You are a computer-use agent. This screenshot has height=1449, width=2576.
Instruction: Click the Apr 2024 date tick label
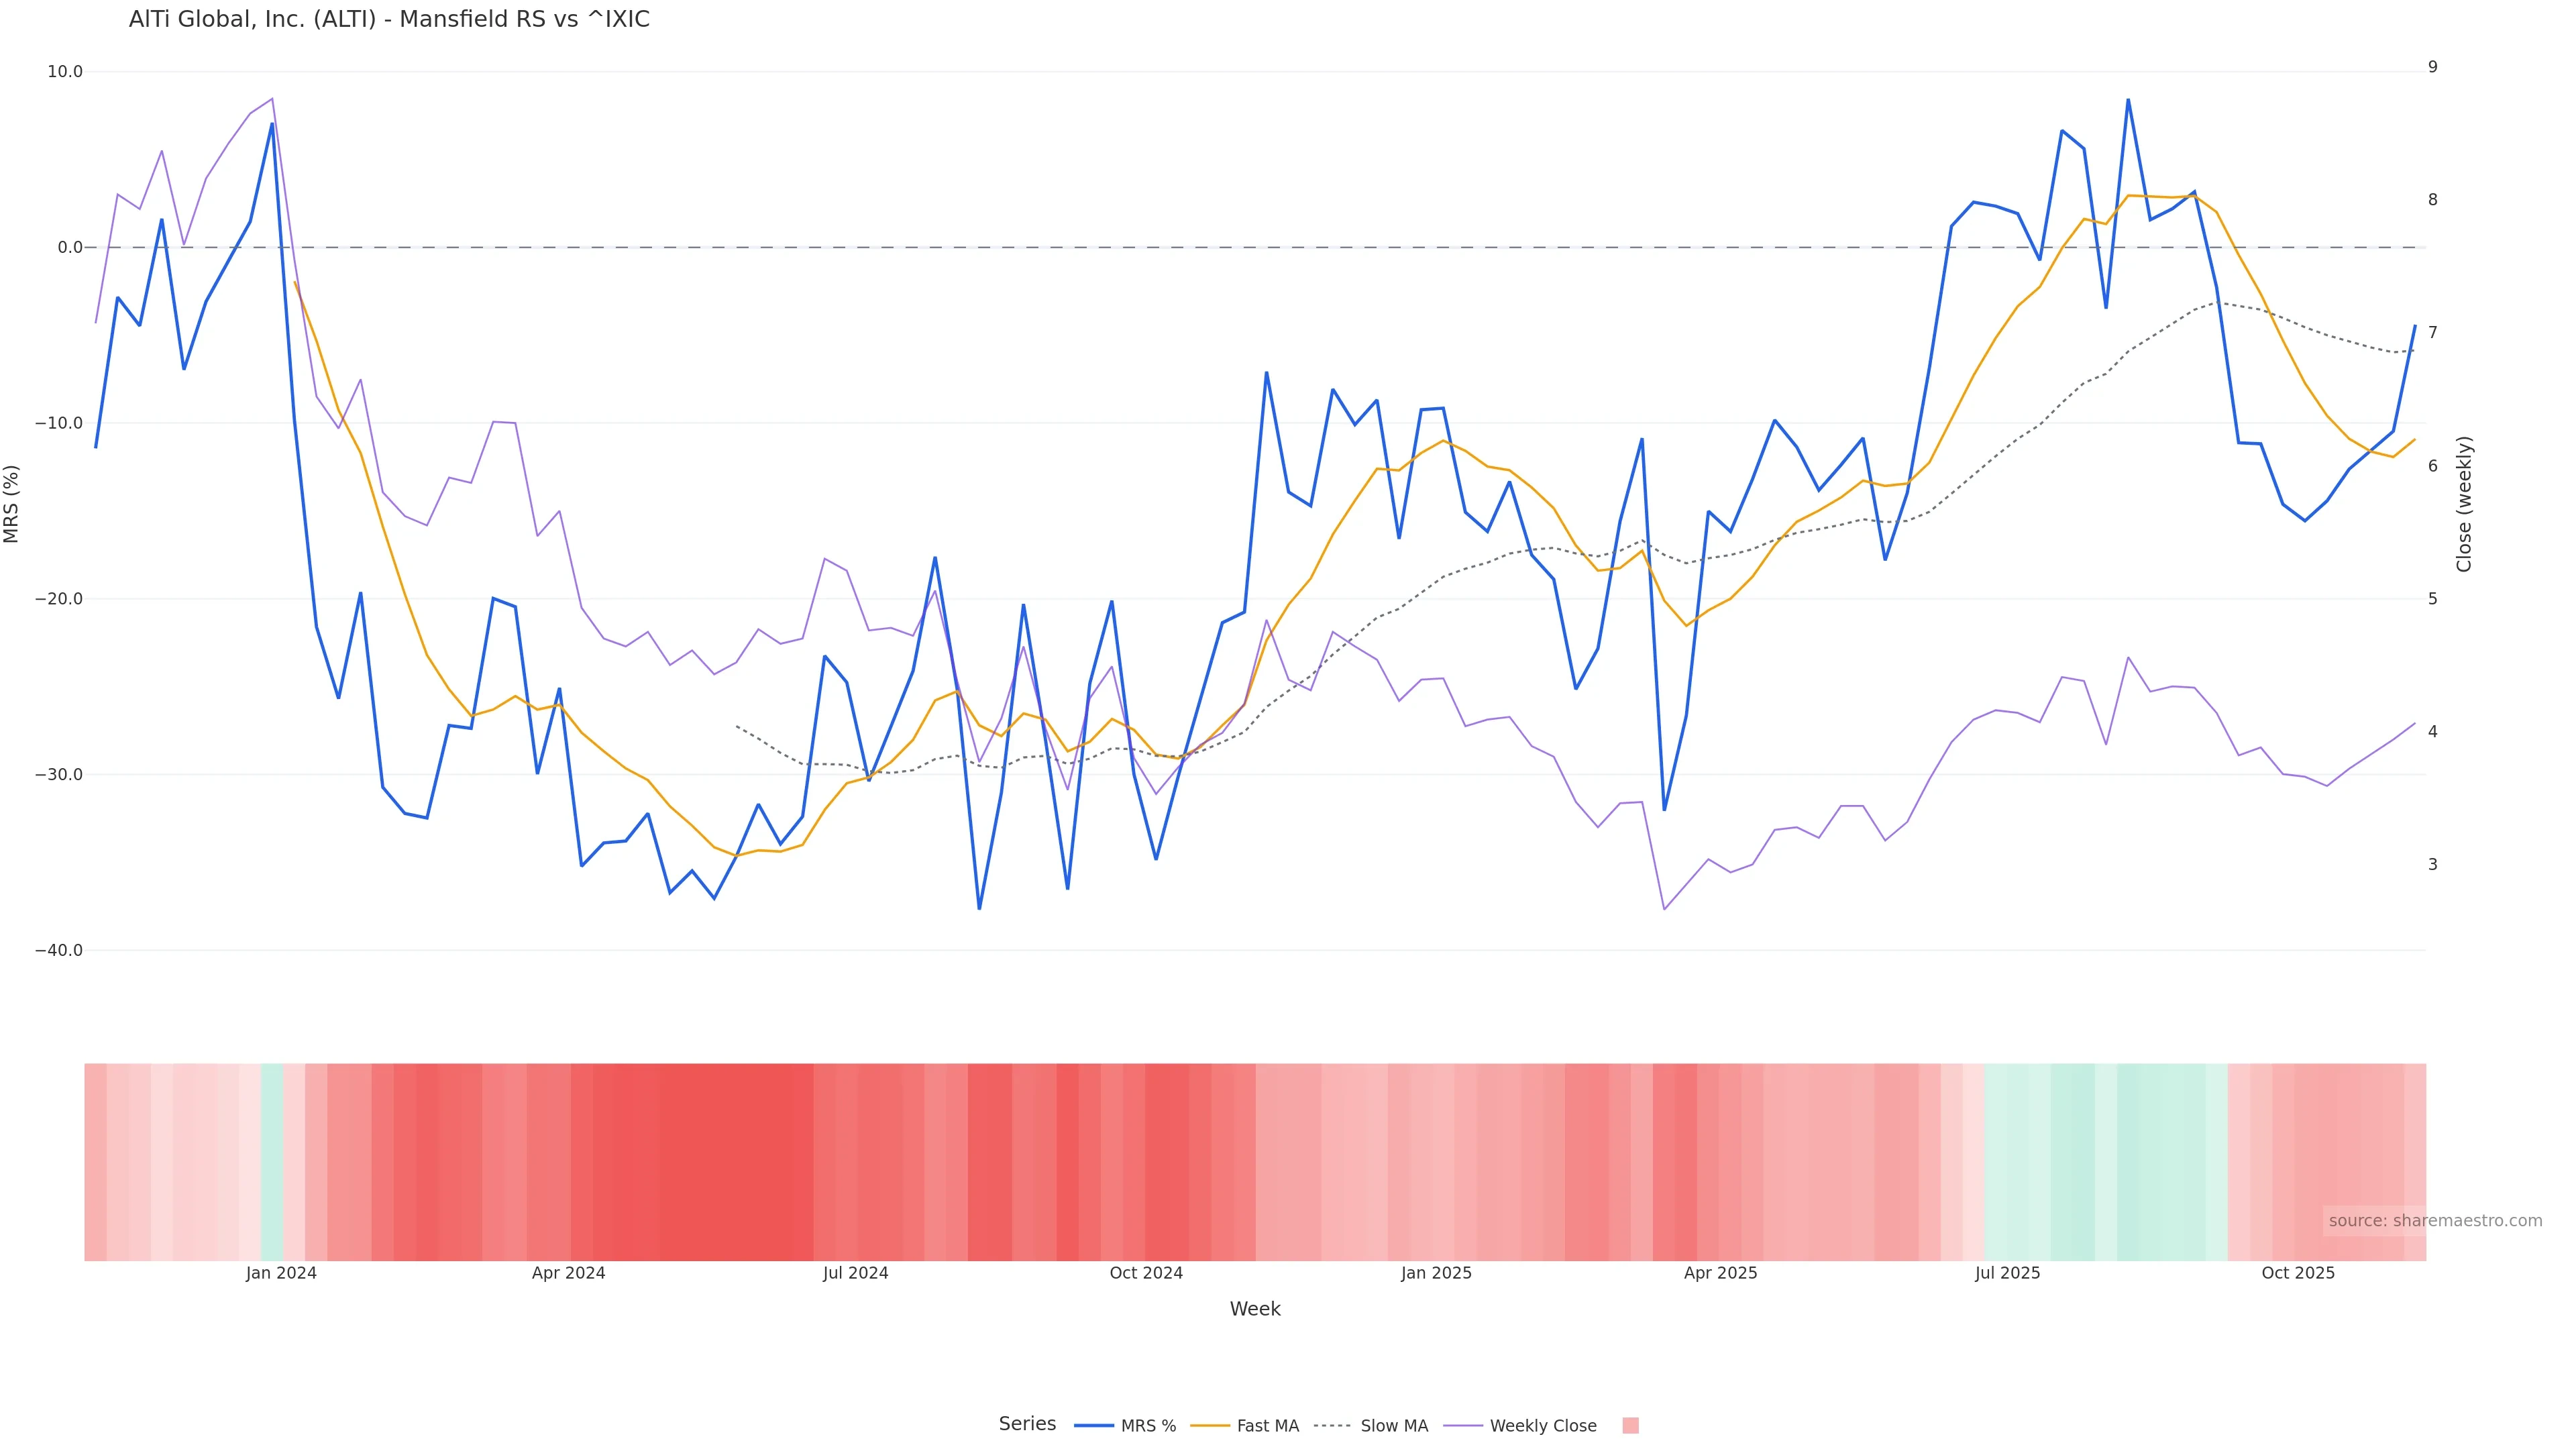[568, 1273]
